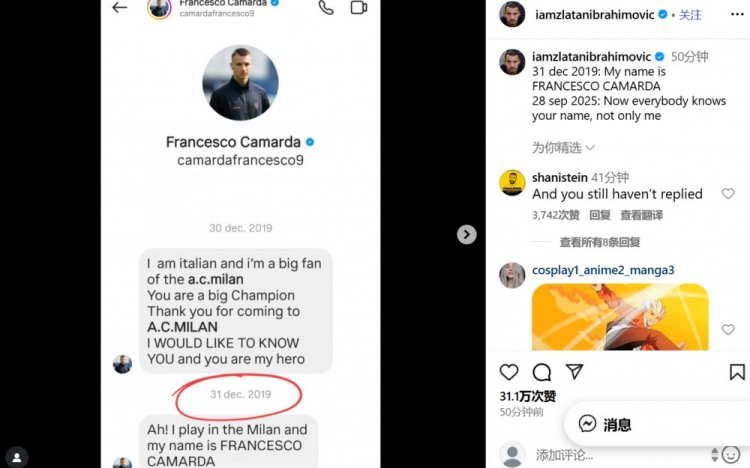Click the back arrow in chat header
Screen dimensions: 750x468
[x=120, y=7]
